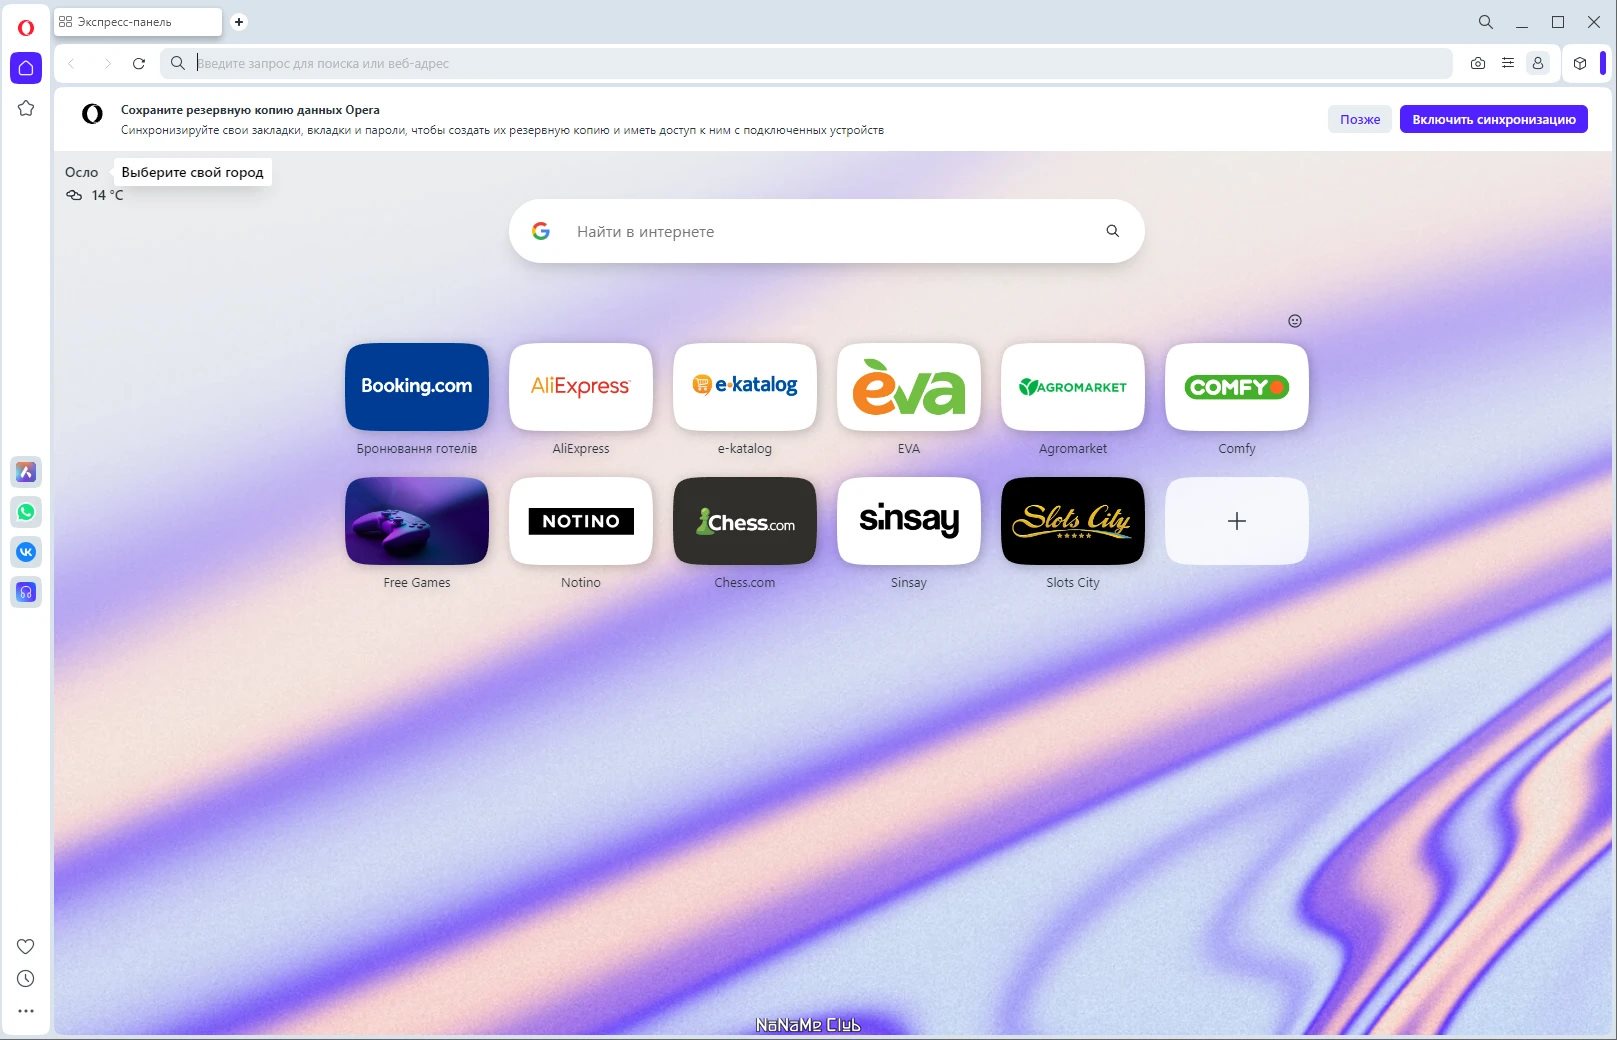This screenshot has width=1617, height=1040.
Task: Open the Chess.com speed dial tile
Action: coord(745,521)
